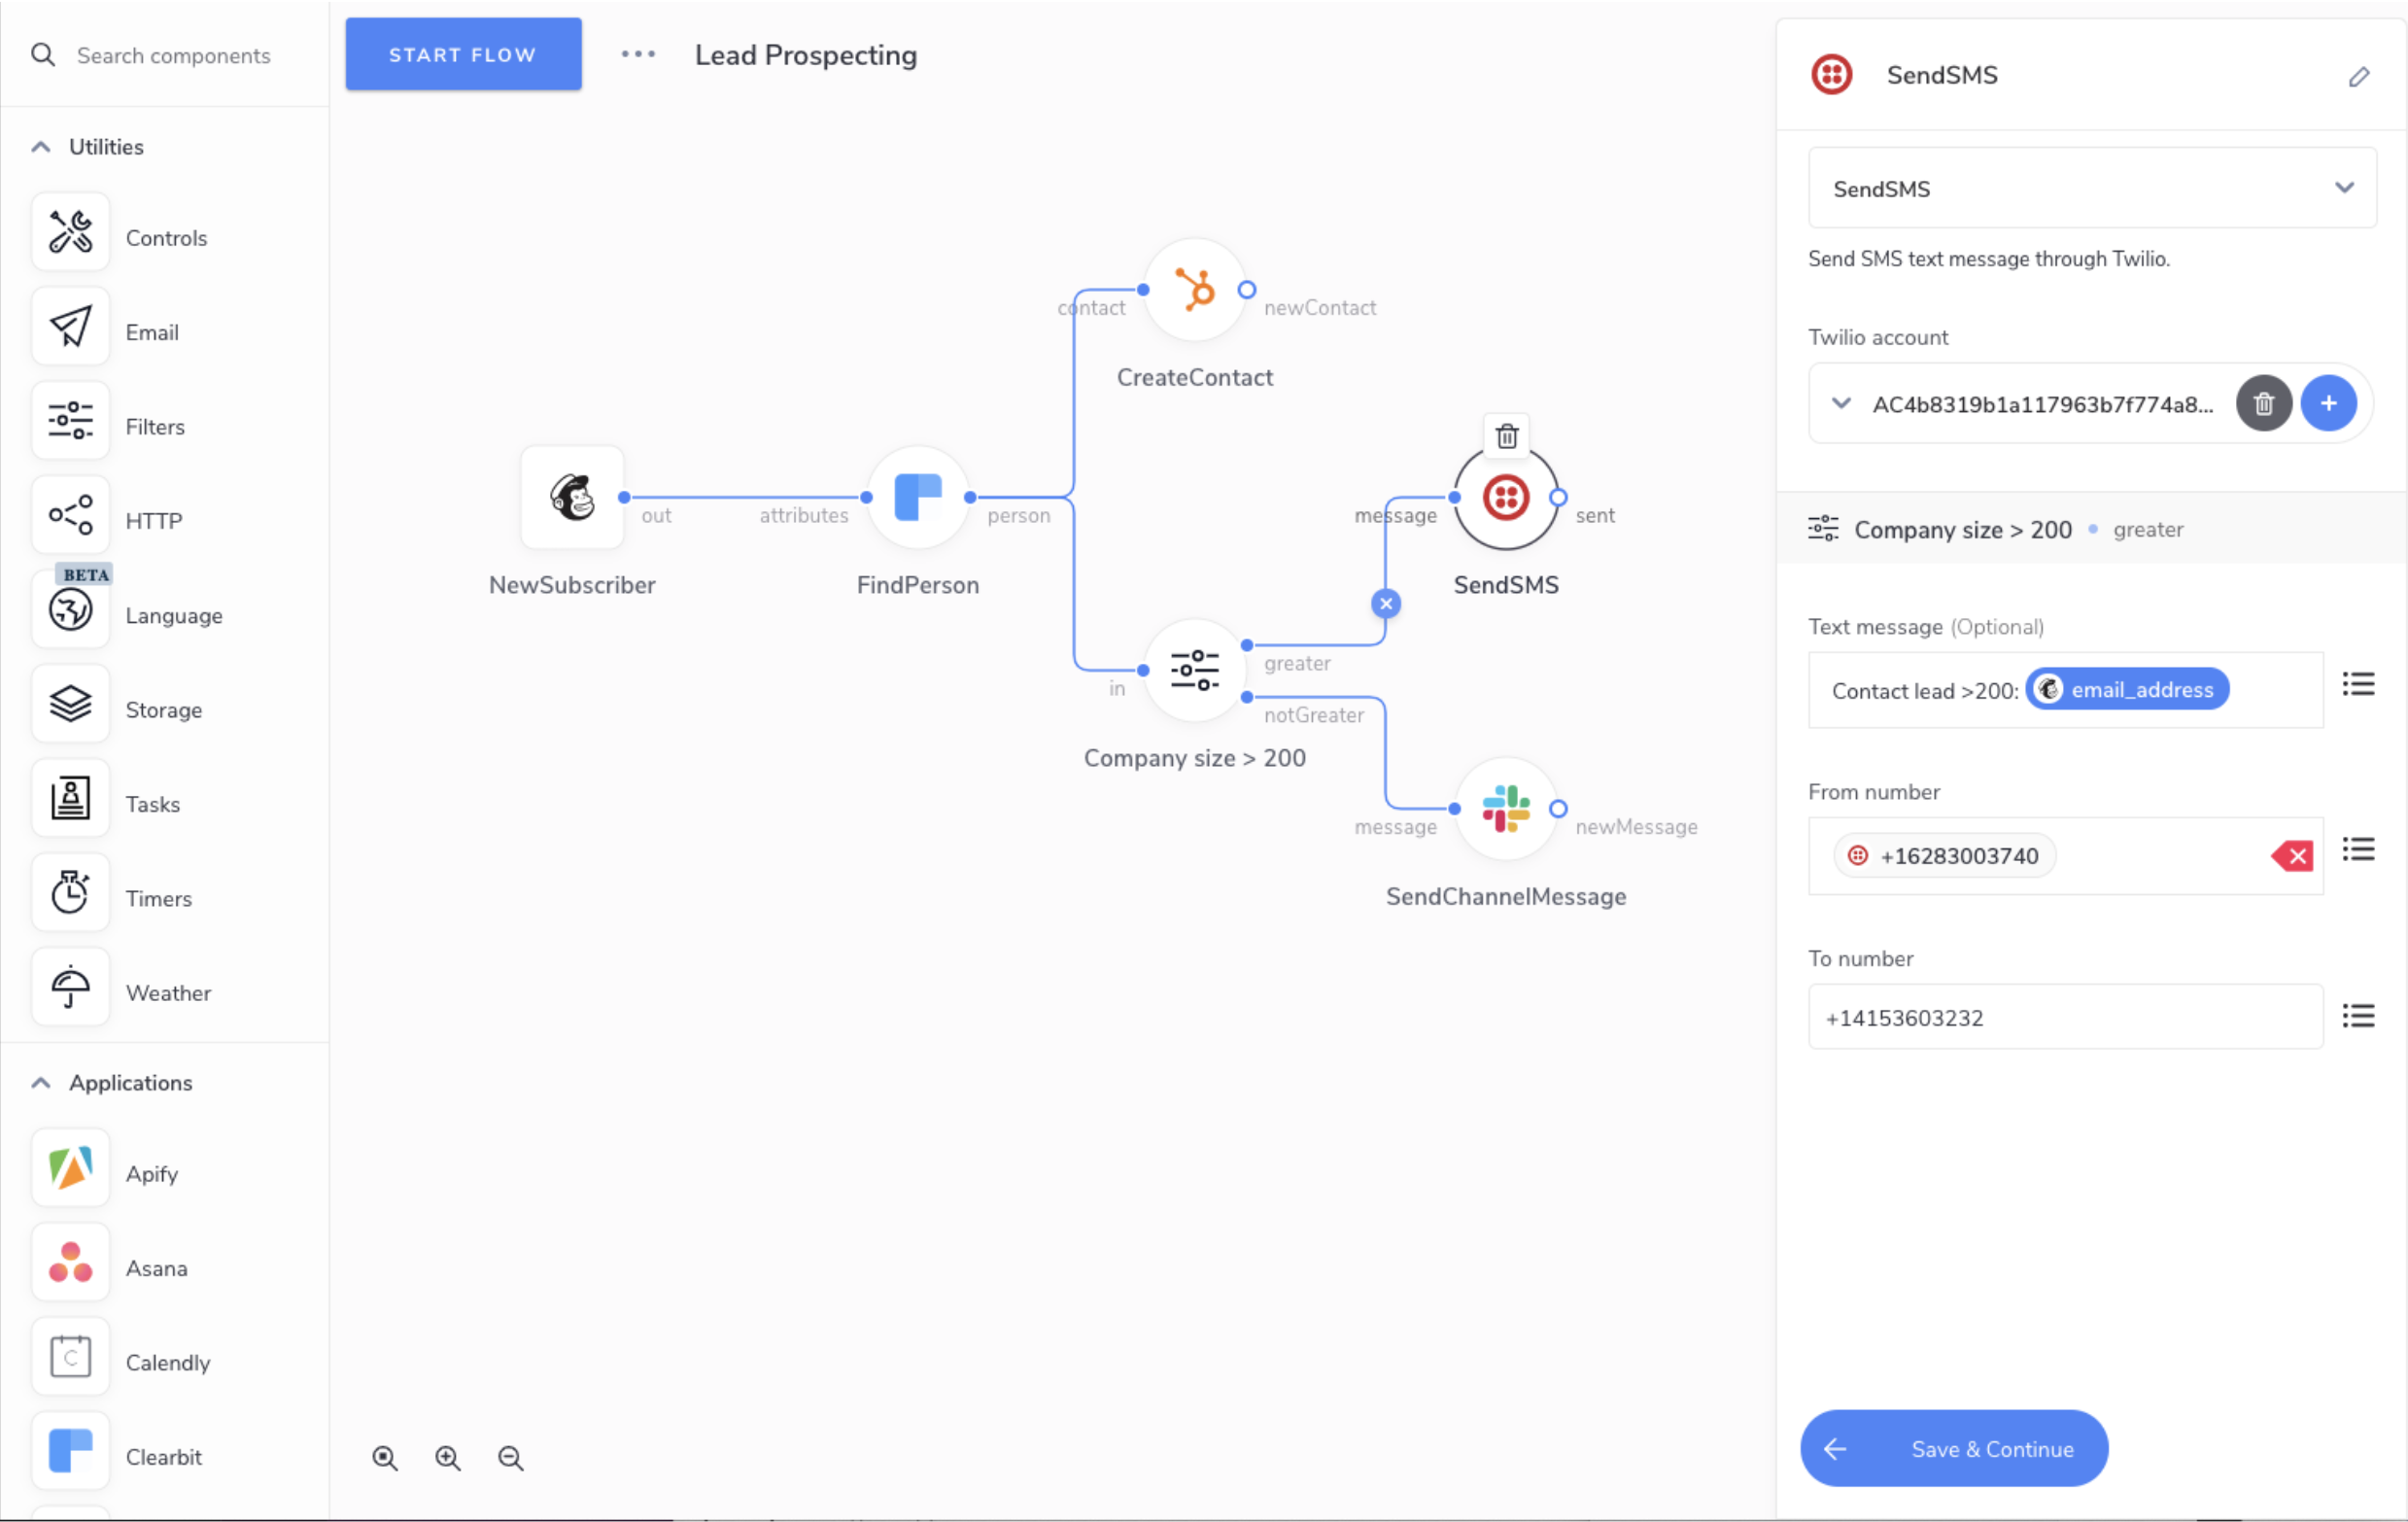
Task: Open the Timers utility component
Action: [x=70, y=893]
